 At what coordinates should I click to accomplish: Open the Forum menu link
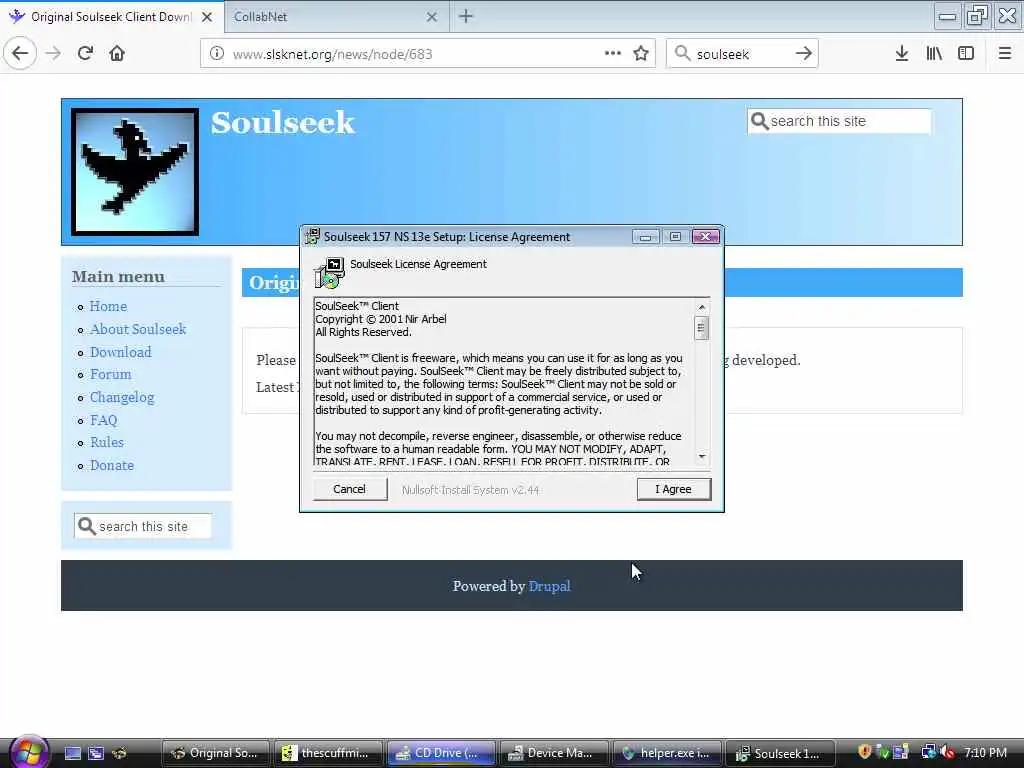[x=110, y=374]
